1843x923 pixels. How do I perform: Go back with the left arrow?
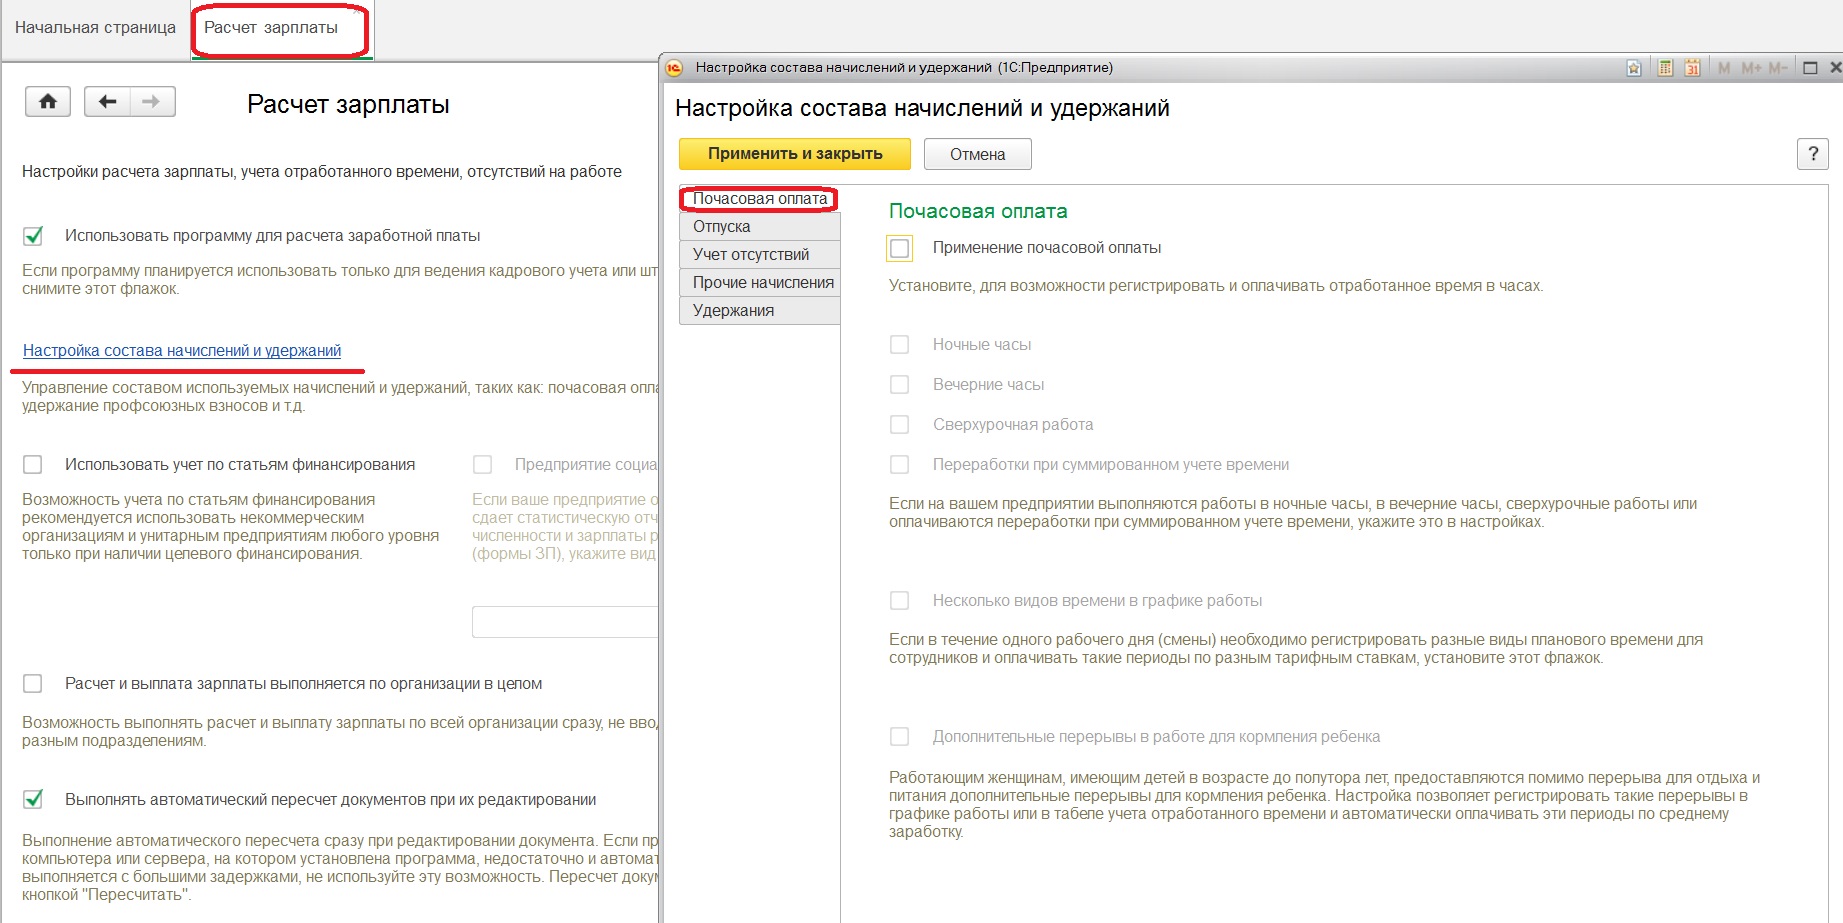108,102
